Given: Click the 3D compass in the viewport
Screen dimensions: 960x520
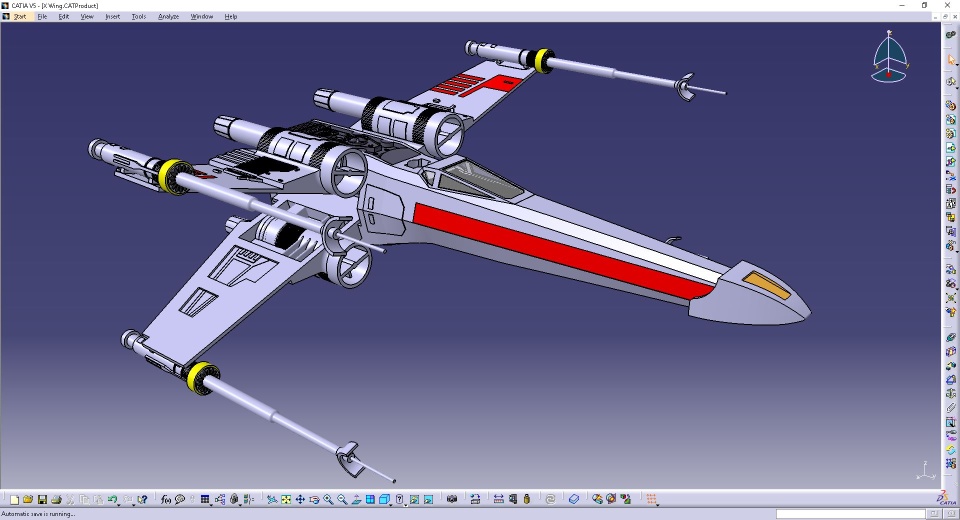Looking at the screenshot, I should [x=890, y=56].
